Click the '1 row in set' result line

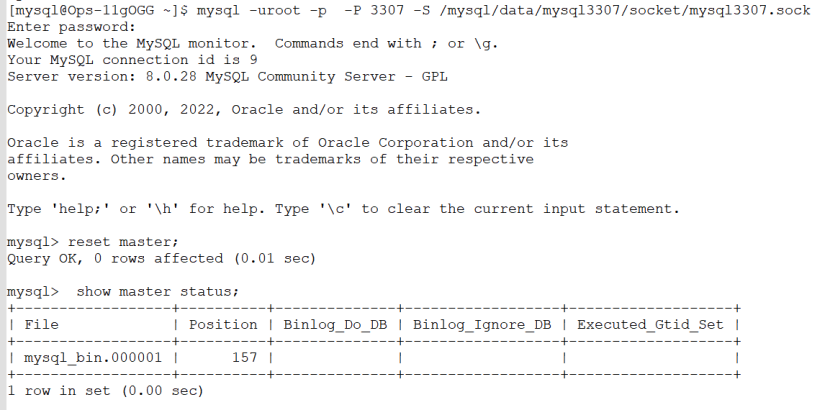(105, 391)
